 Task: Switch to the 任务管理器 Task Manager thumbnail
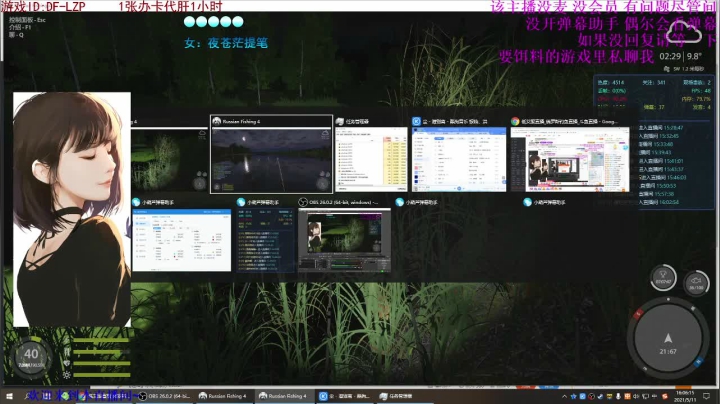(x=371, y=159)
